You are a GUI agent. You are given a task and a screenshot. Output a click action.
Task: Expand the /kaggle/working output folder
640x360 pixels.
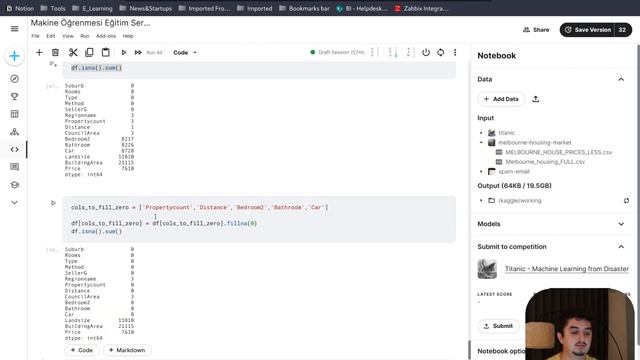coord(481,200)
